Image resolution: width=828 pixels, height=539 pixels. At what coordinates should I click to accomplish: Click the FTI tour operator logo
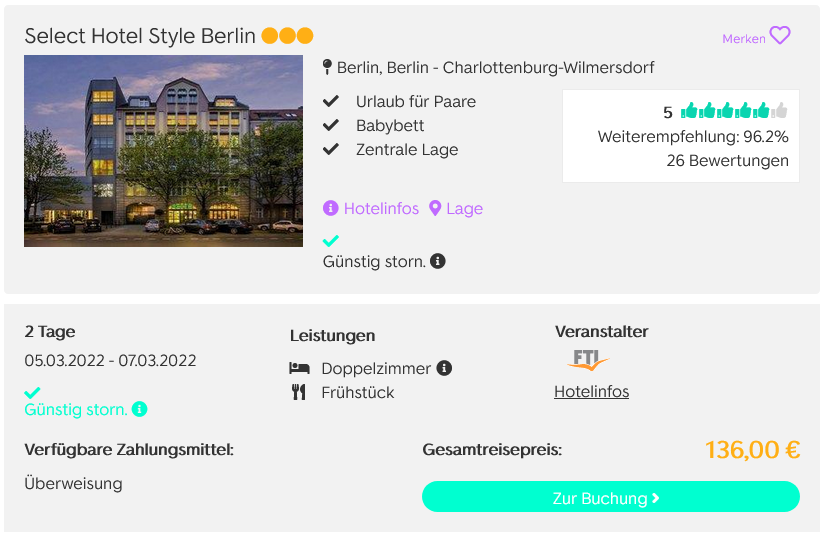[587, 360]
